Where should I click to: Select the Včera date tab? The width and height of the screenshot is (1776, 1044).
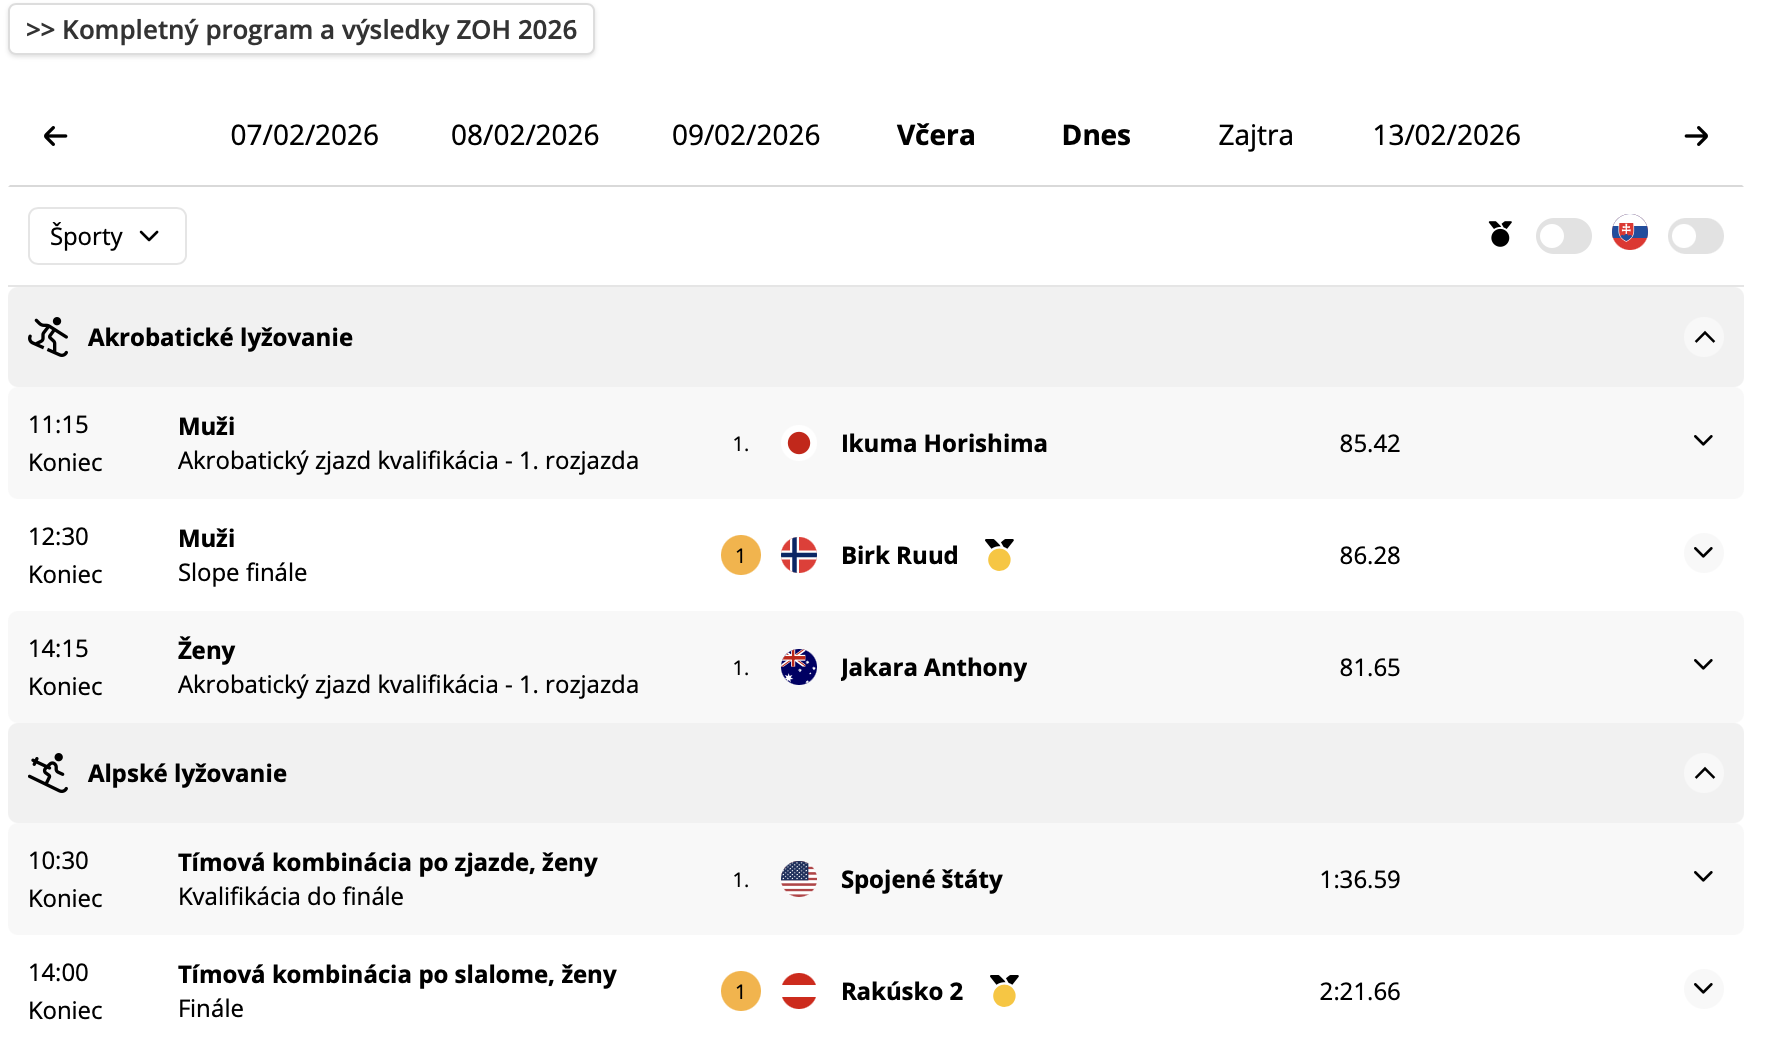(935, 136)
